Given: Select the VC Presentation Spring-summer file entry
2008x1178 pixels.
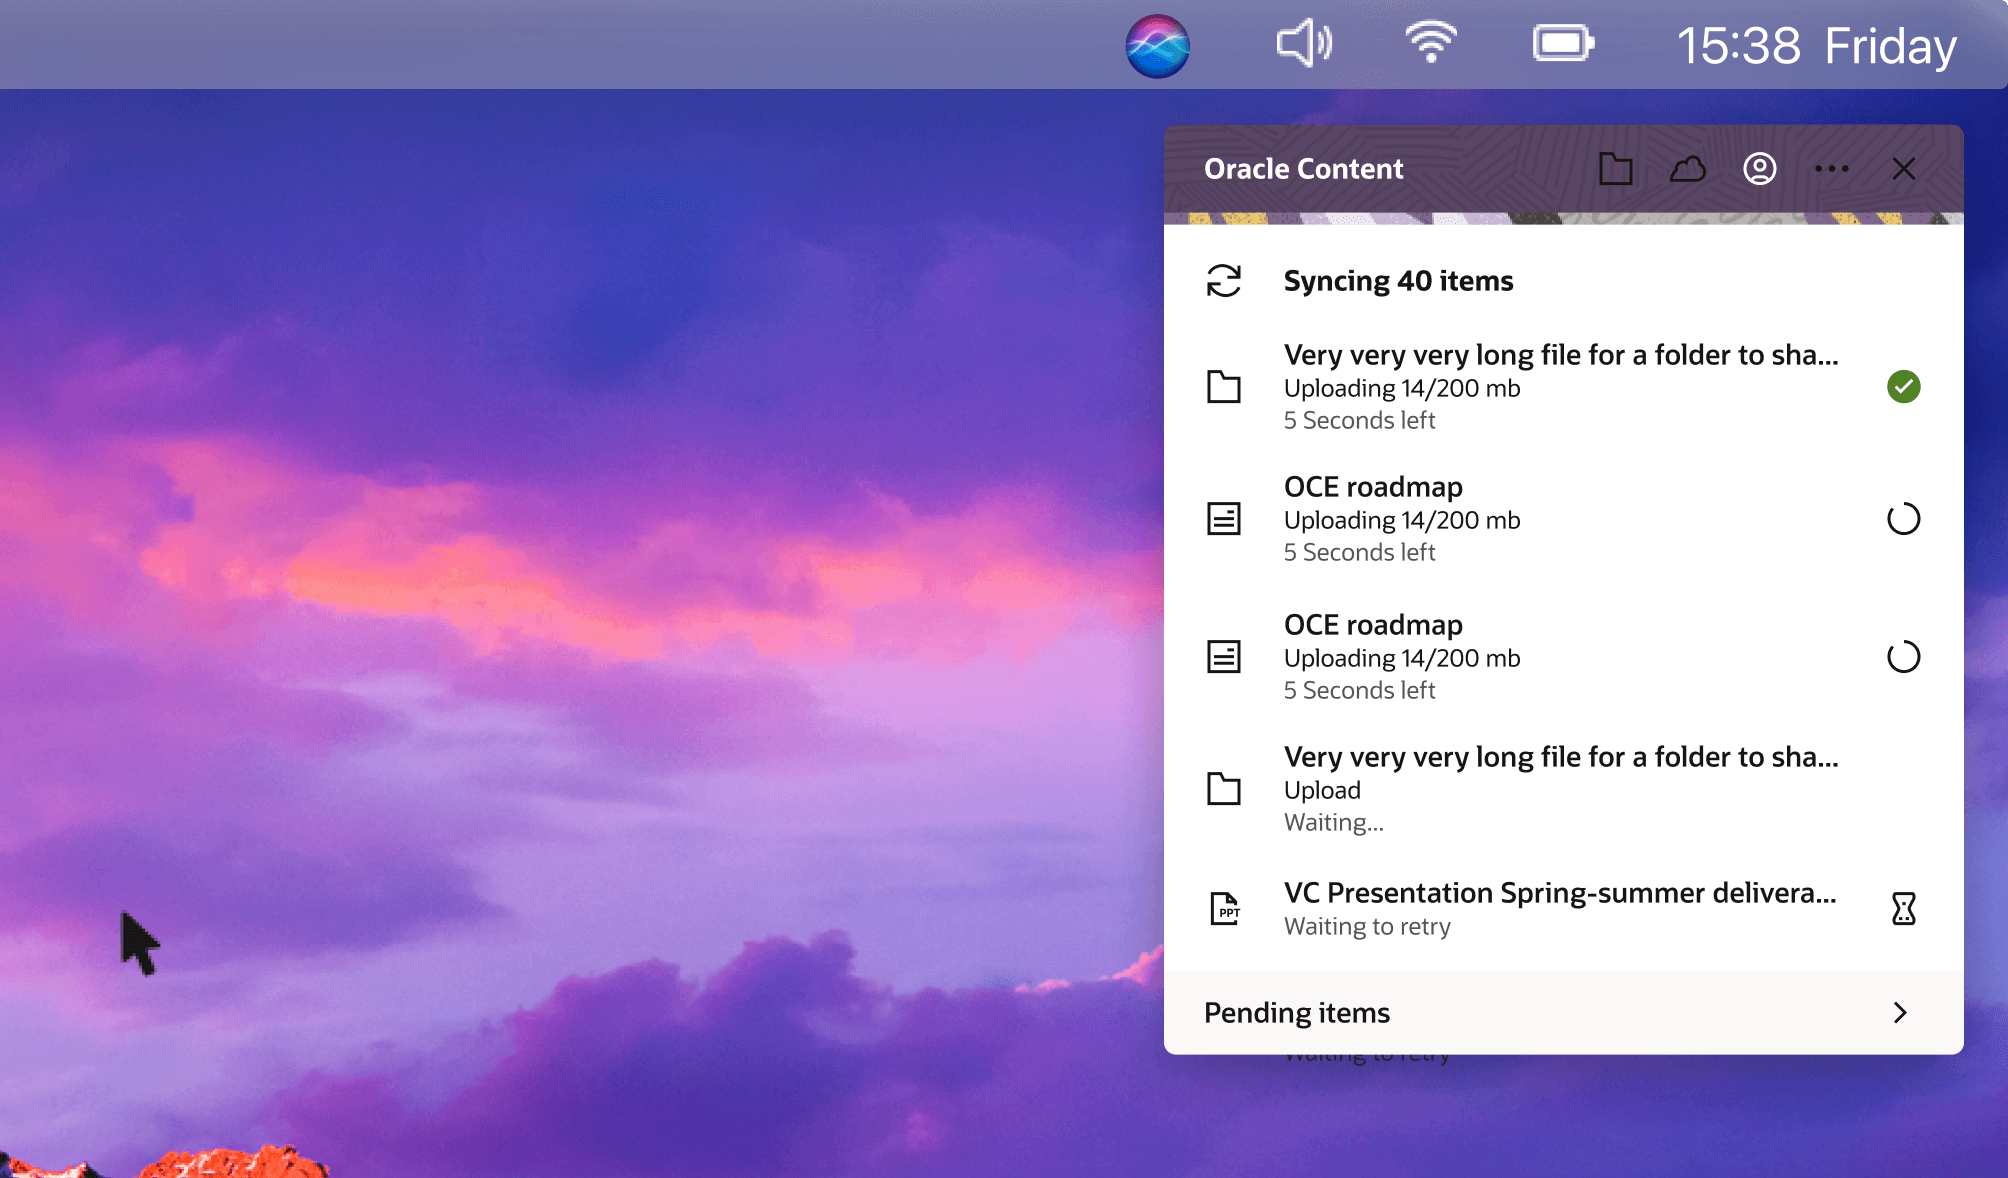Looking at the screenshot, I should click(x=1559, y=893).
